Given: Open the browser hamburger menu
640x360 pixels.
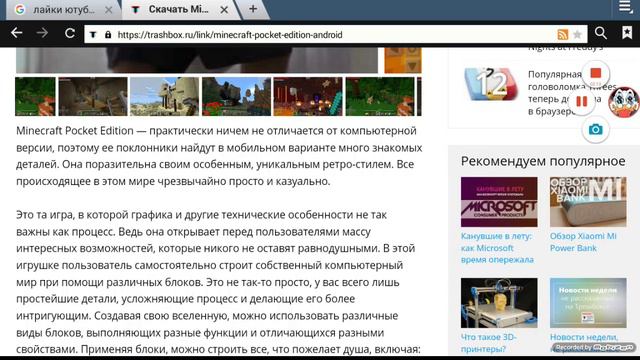Looking at the screenshot, I should pos(625,7).
